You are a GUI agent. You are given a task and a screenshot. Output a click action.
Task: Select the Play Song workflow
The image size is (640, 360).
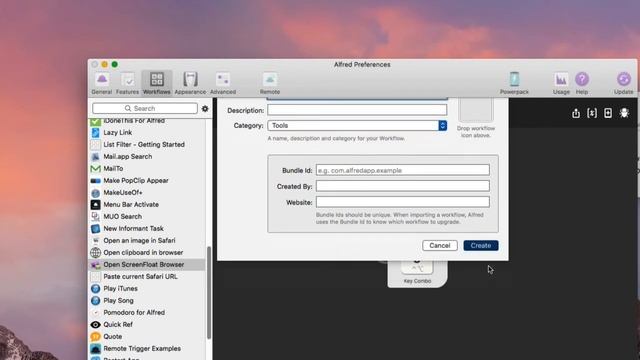(x=147, y=300)
